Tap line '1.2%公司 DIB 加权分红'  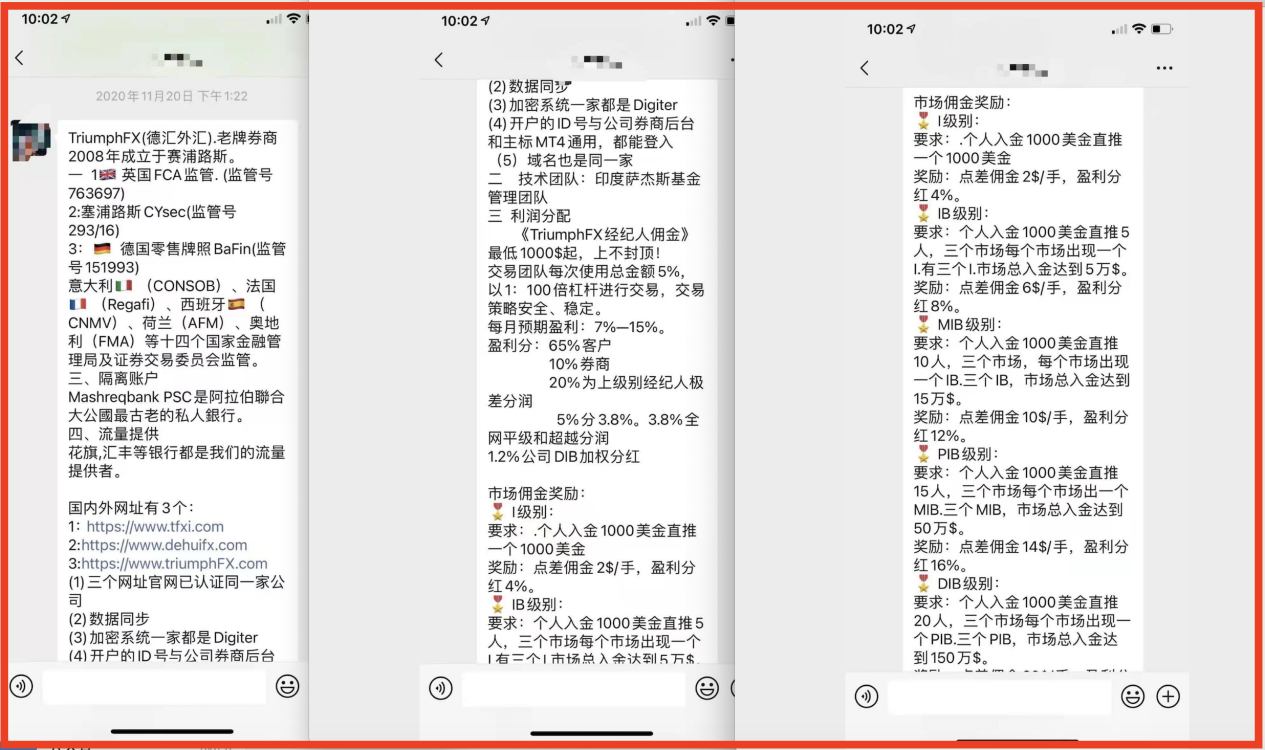point(564,456)
